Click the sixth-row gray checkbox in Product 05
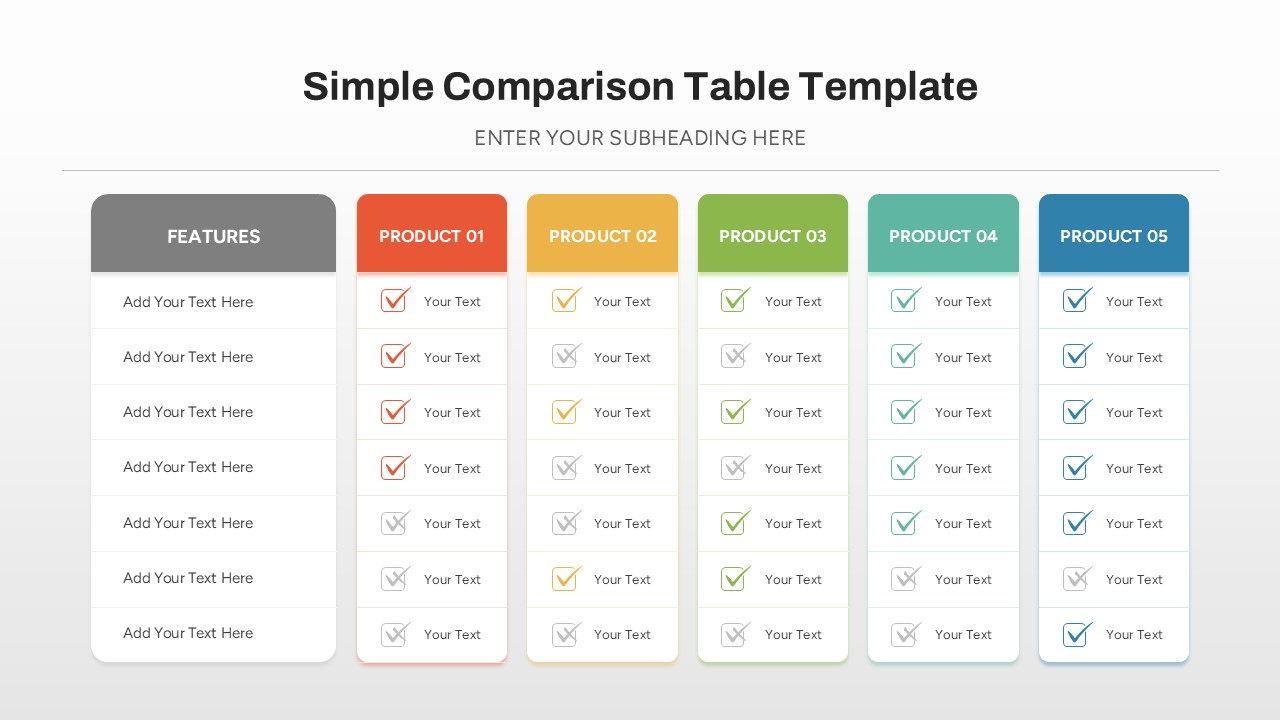The height and width of the screenshot is (720, 1280). coord(1076,579)
